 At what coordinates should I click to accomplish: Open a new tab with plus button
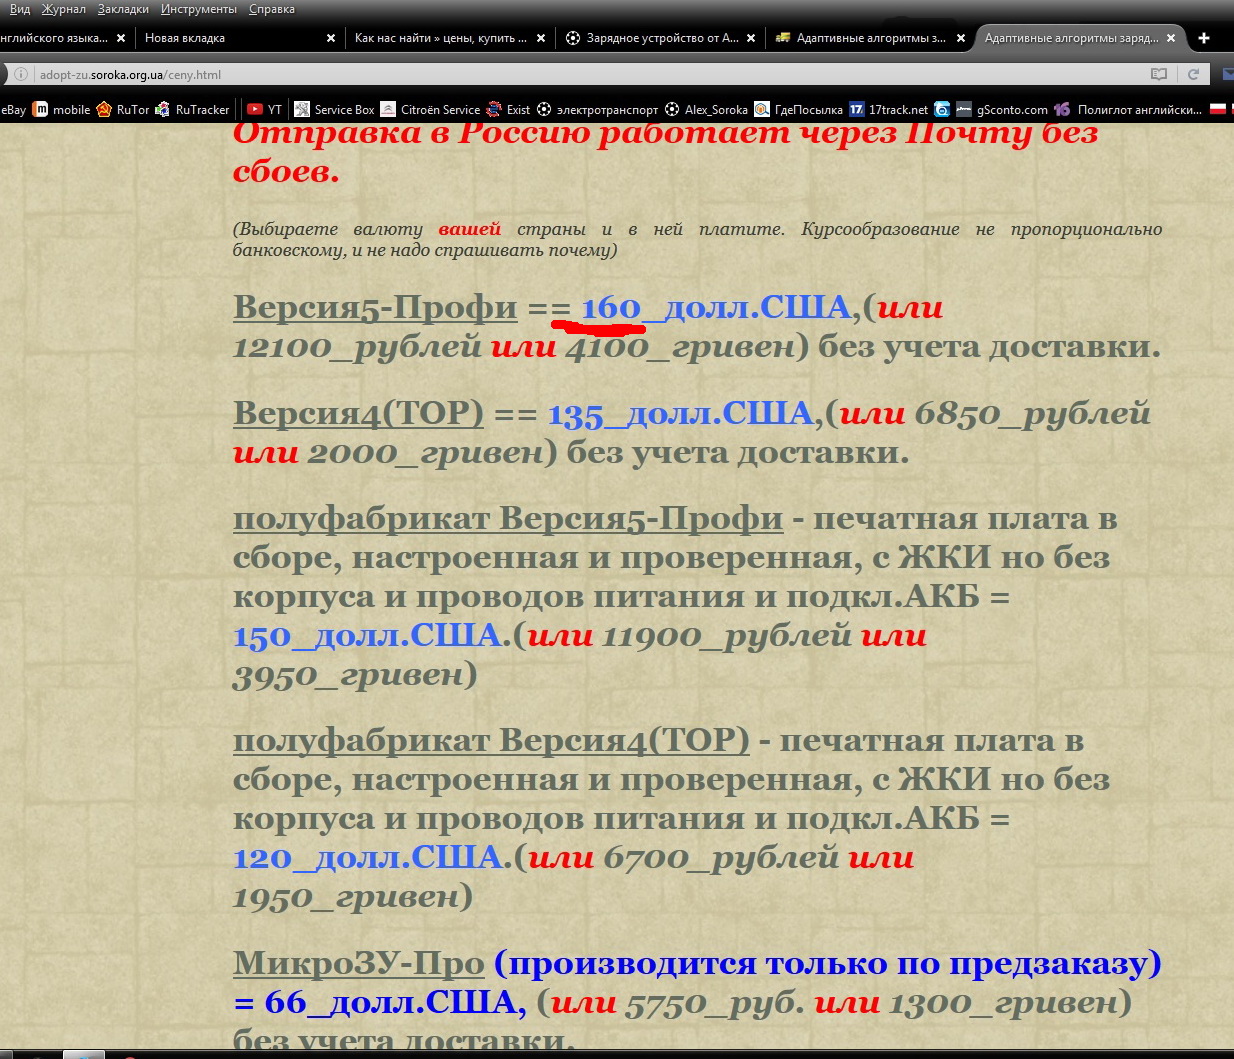pyautogui.click(x=1204, y=38)
